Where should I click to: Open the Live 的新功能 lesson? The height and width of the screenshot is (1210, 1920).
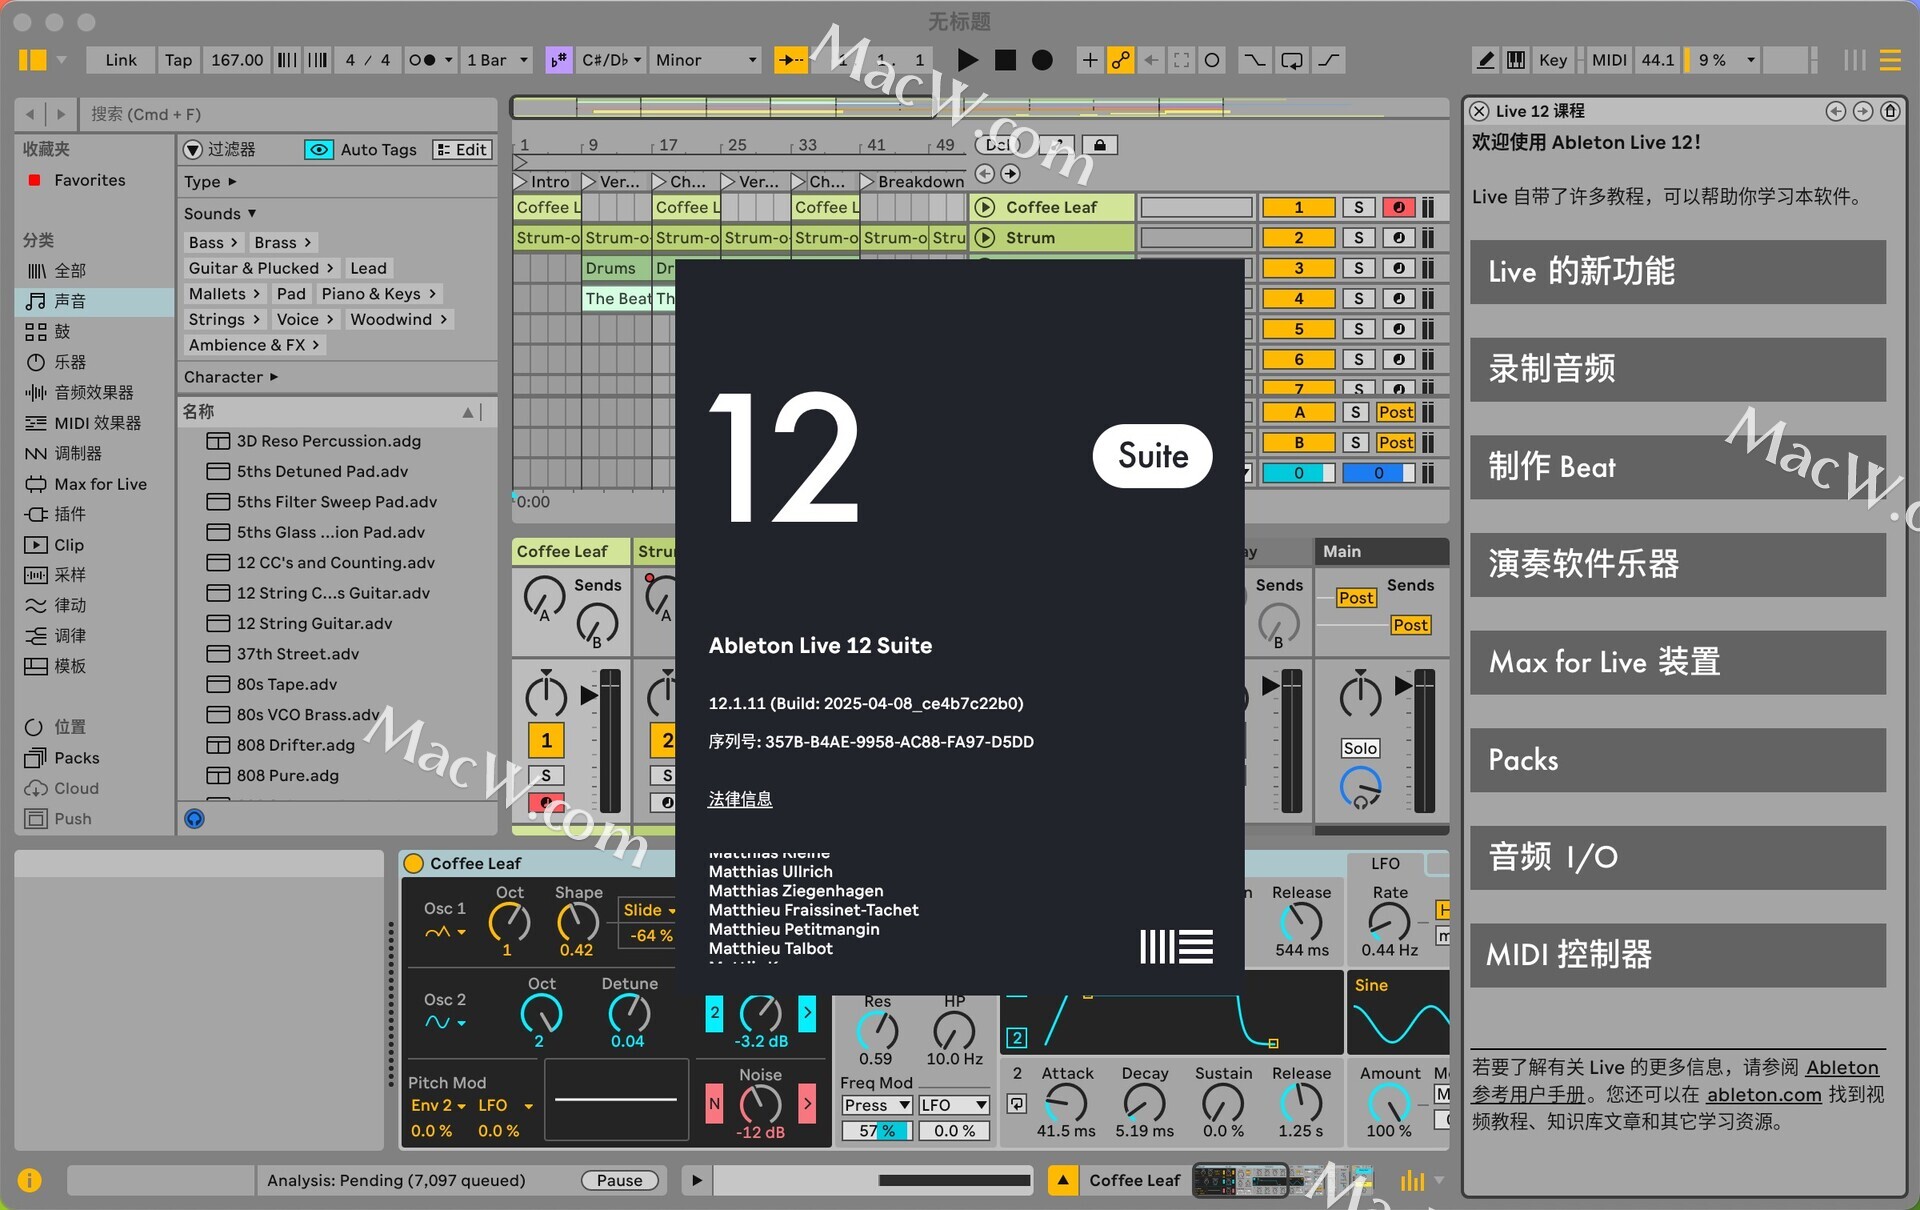tap(1677, 272)
